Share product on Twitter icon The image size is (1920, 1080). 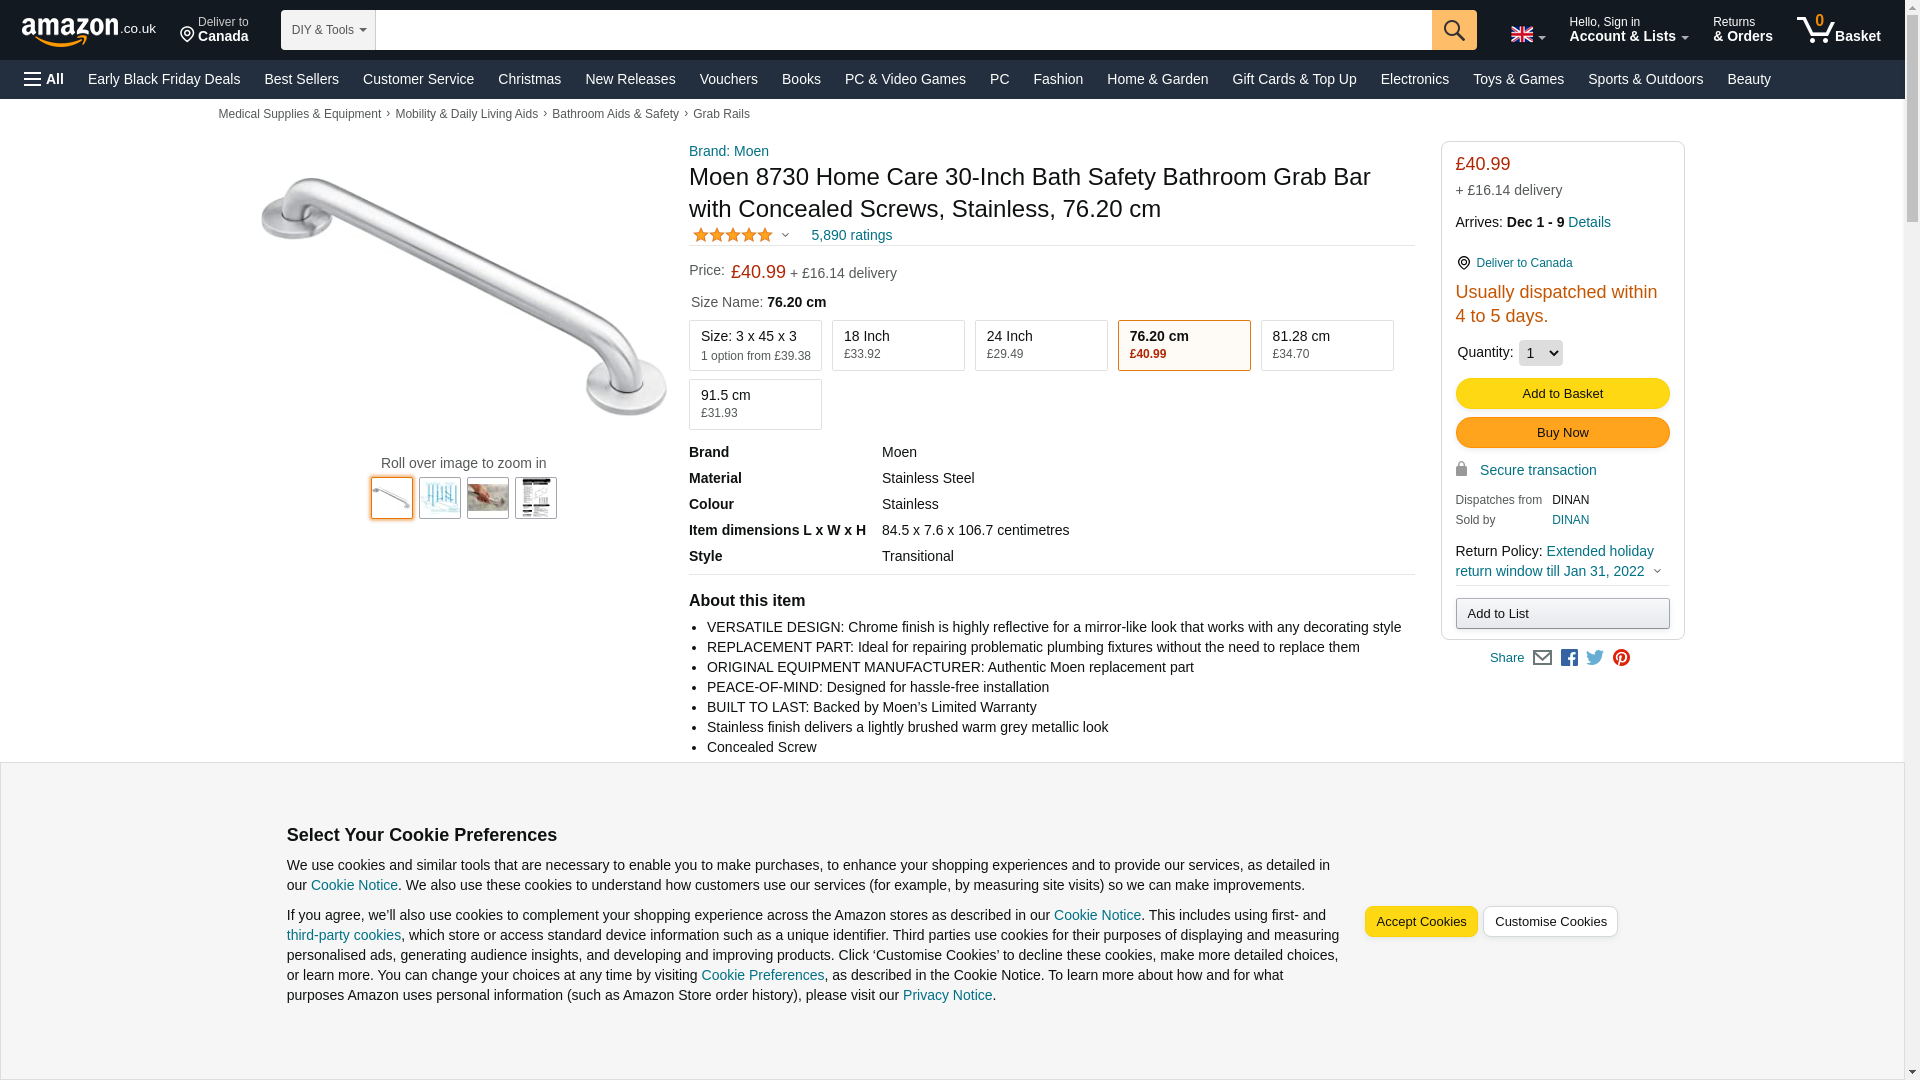point(1595,658)
